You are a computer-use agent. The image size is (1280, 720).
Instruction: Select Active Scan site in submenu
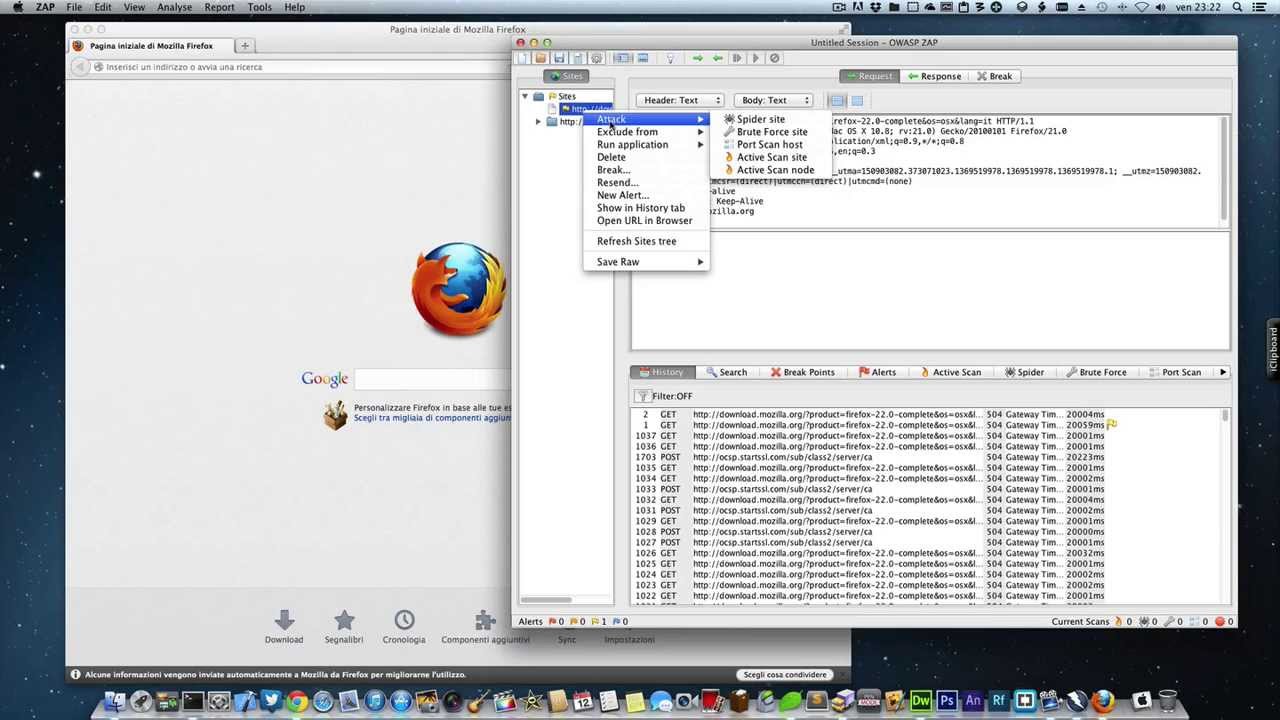(771, 157)
